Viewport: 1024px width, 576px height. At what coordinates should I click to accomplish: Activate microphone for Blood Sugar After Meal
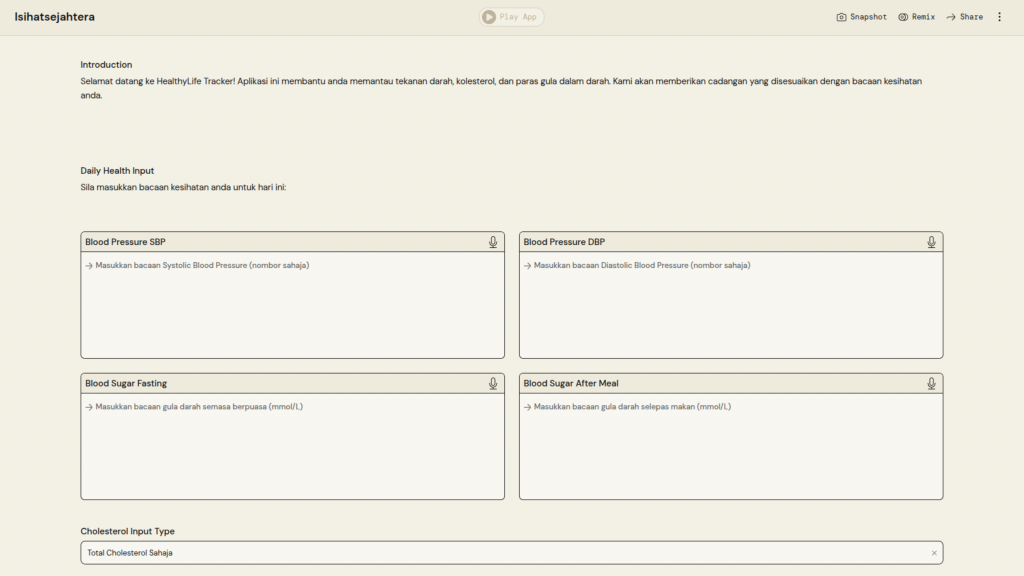click(x=931, y=383)
